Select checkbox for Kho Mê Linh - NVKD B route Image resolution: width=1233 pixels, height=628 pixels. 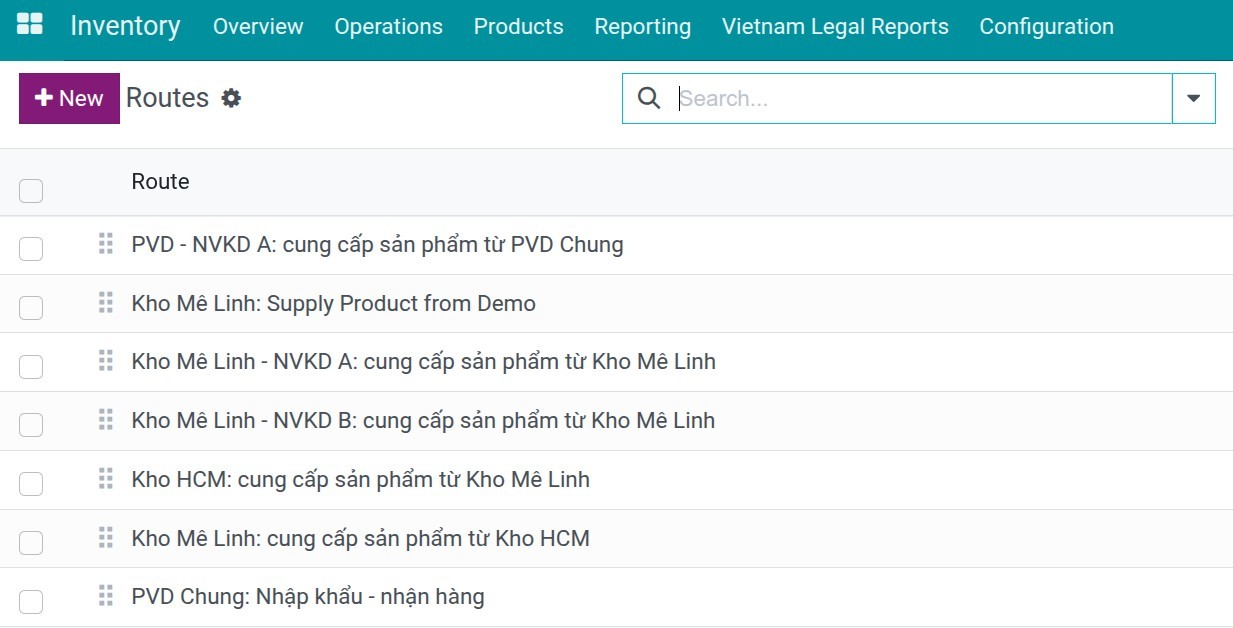(x=31, y=425)
